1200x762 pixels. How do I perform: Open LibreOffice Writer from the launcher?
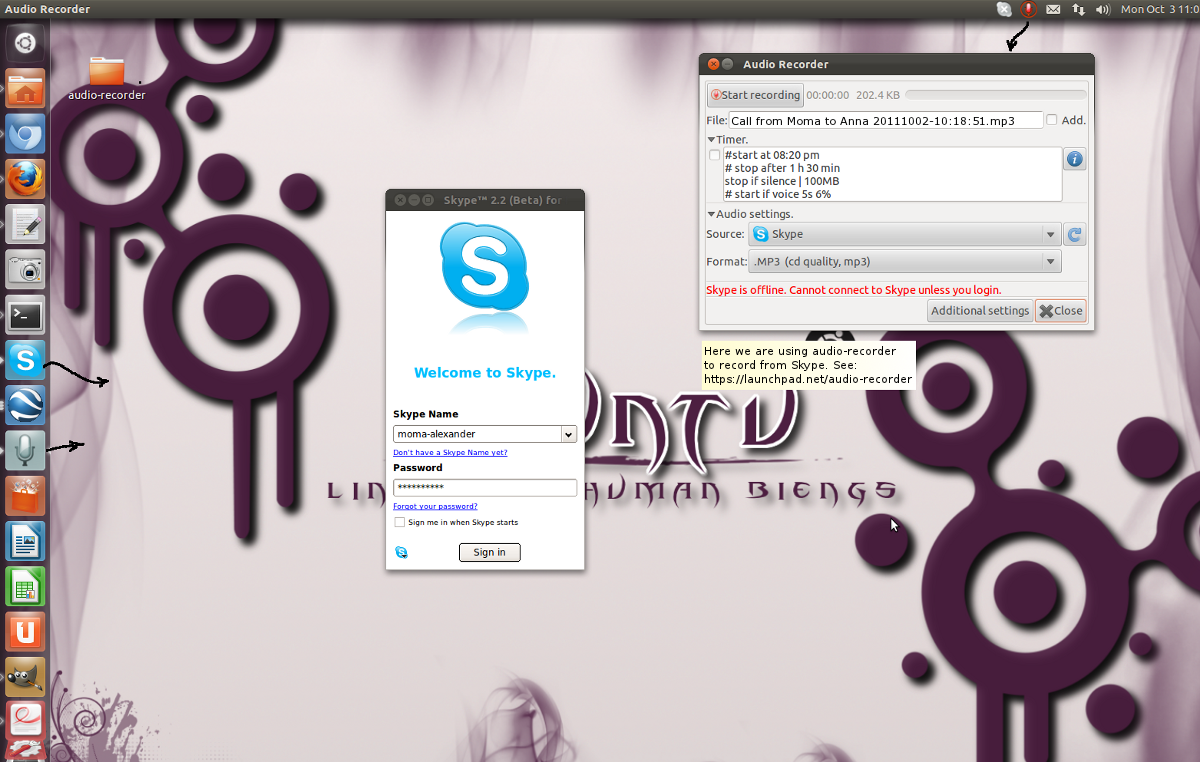tap(25, 541)
